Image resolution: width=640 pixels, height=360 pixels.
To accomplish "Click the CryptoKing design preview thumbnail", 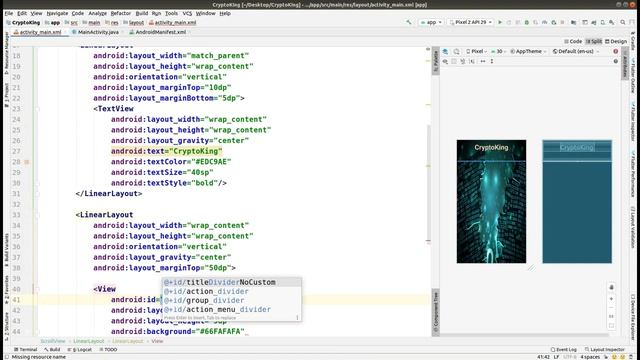I will point(491,202).
